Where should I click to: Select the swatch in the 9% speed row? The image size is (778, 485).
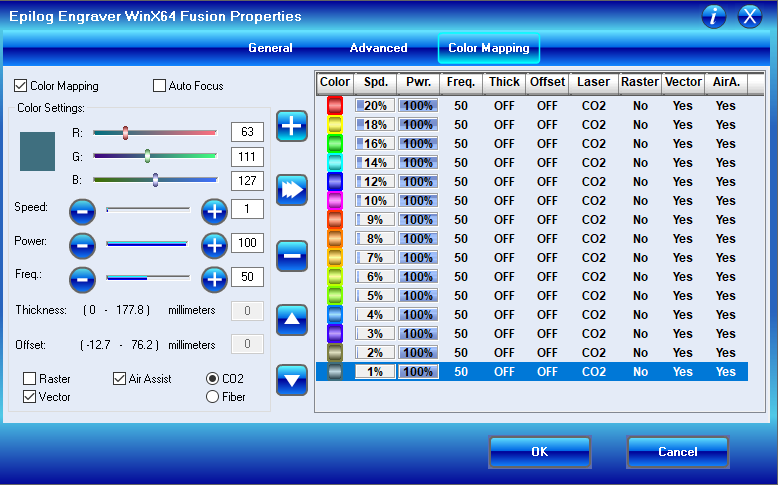(335, 219)
